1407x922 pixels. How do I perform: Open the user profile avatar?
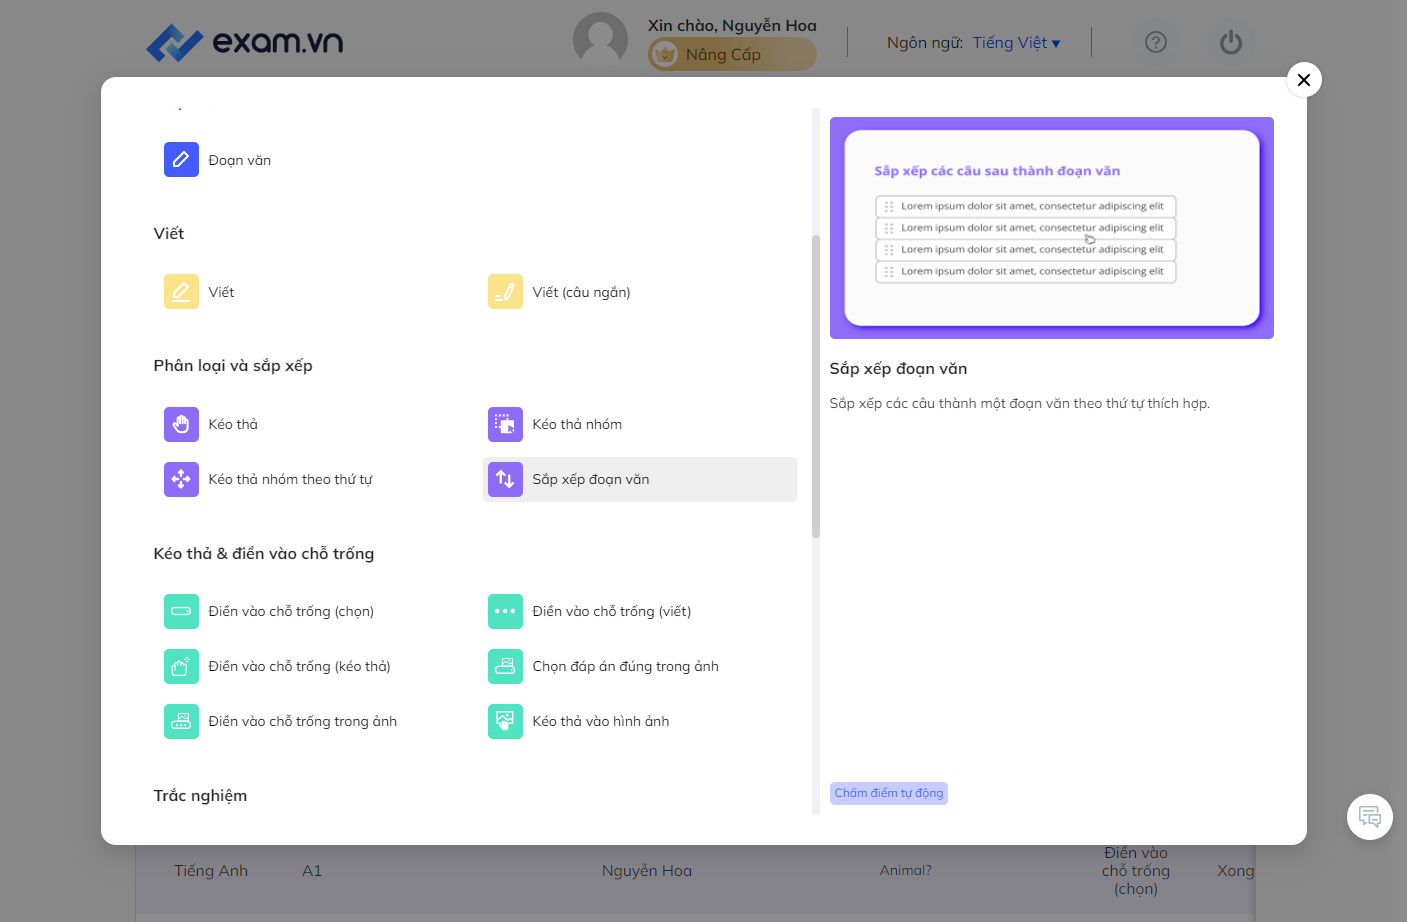click(600, 40)
